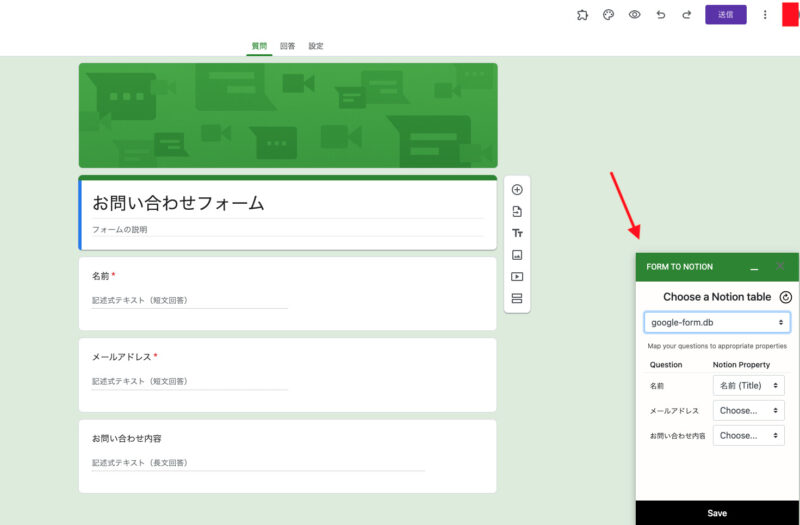Add an image from side toolbar
Screen dimensions: 800x525
click(517, 255)
